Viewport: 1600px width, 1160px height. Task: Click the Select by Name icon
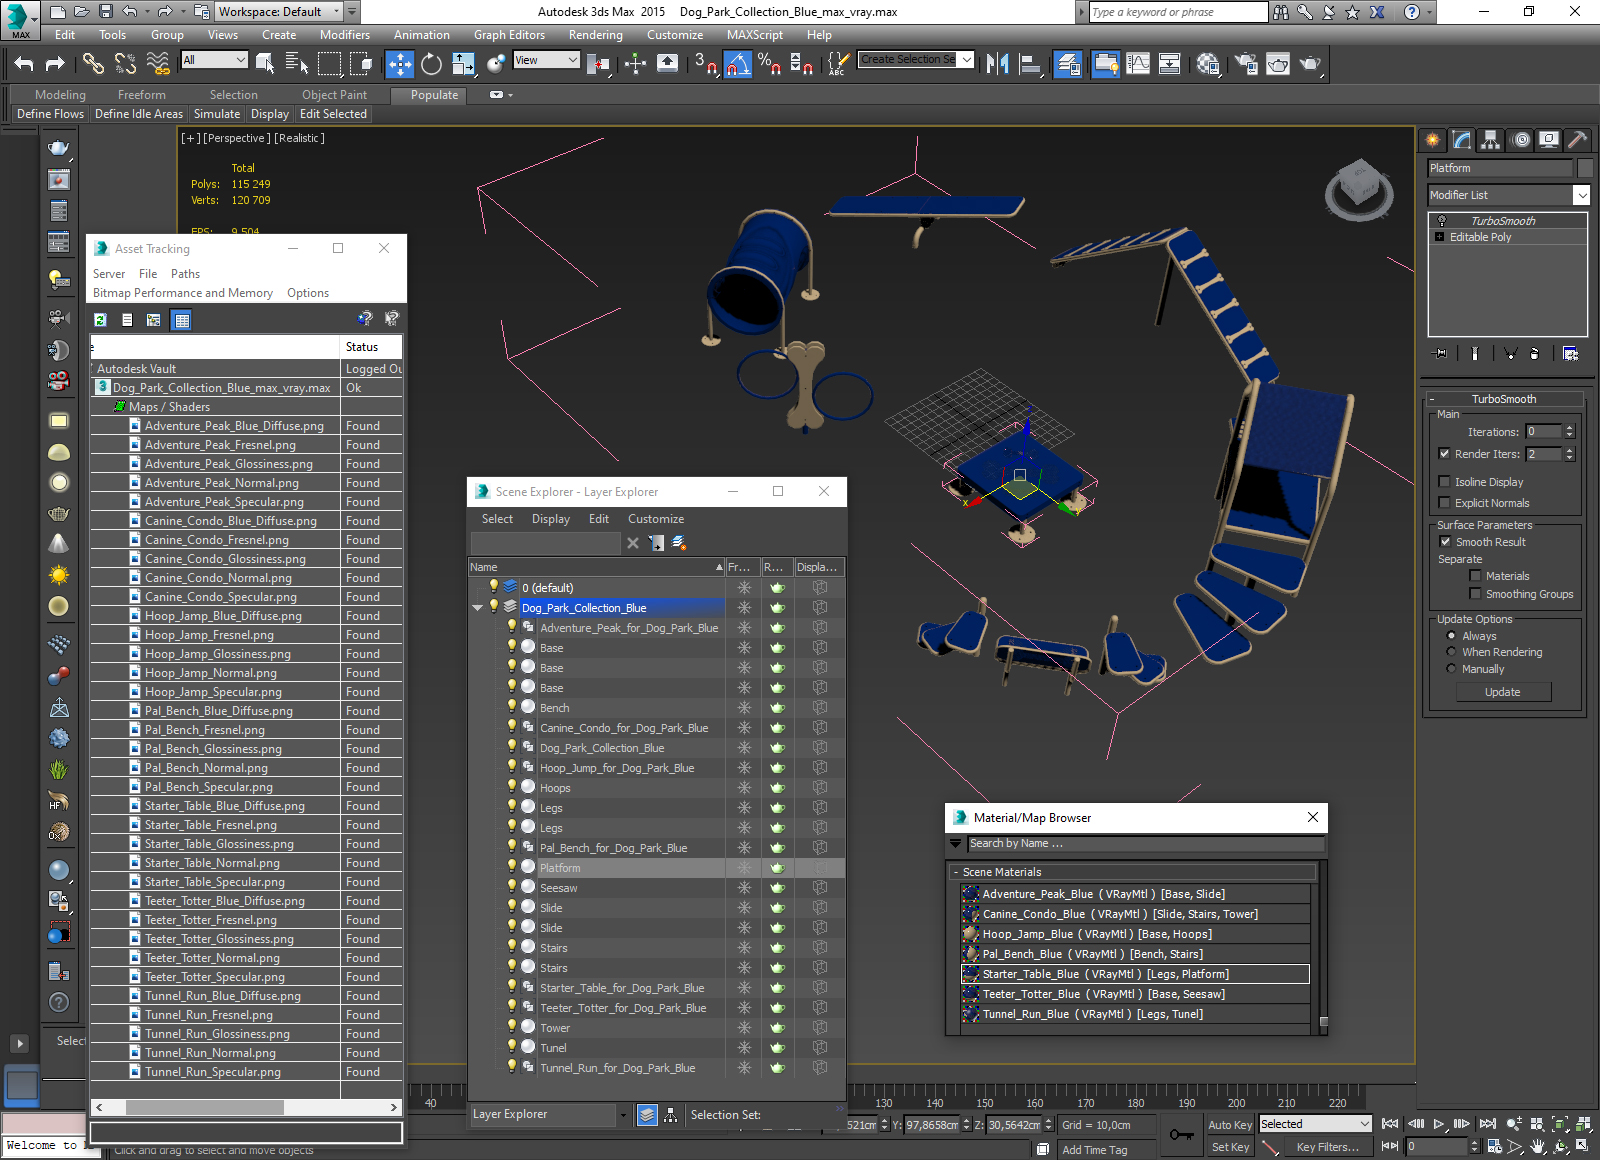coord(297,64)
